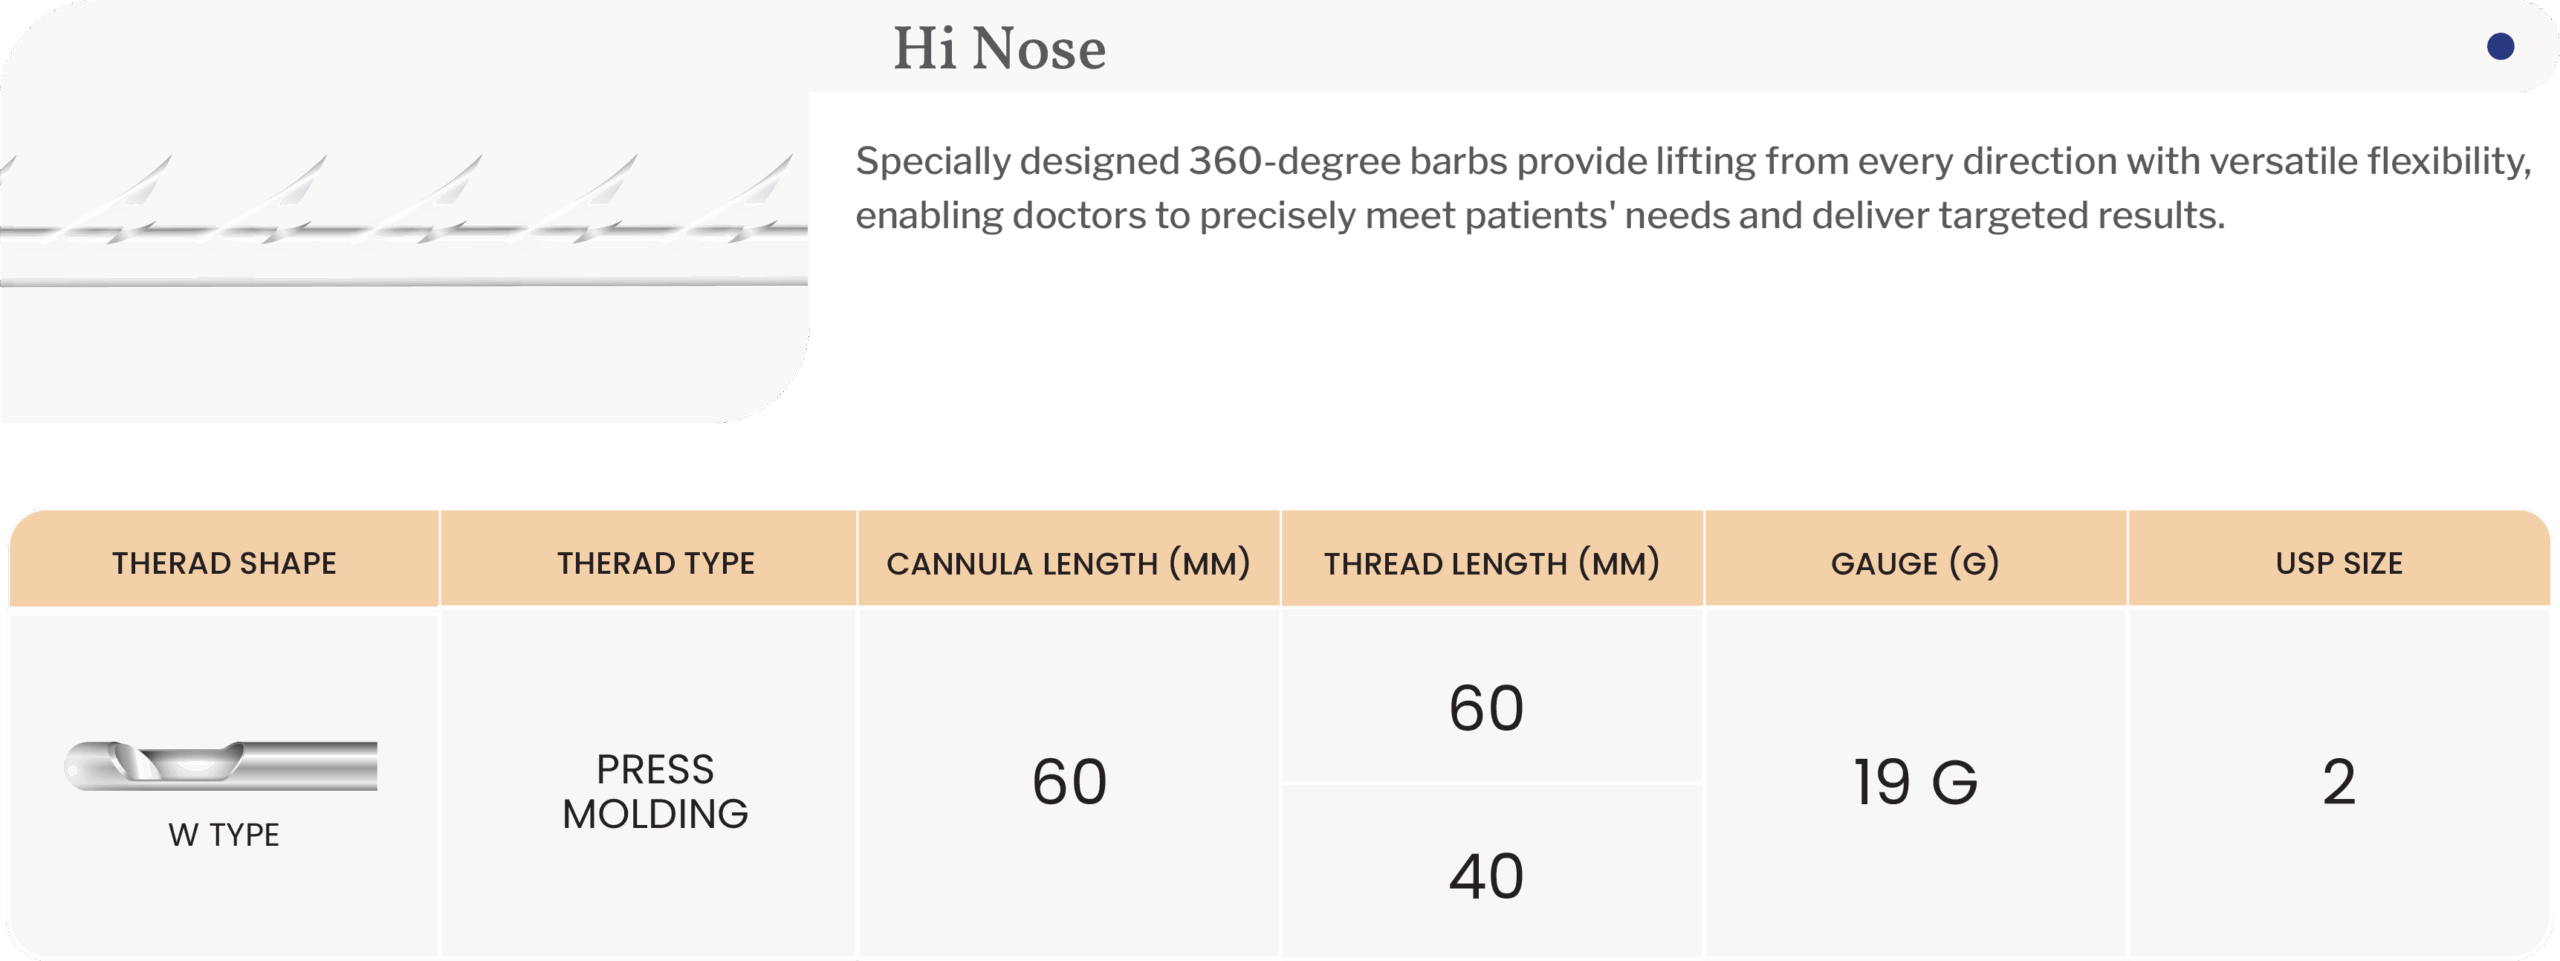Viewport: 2560px width, 961px height.
Task: Click the W TYPE cannula image
Action: tap(221, 766)
